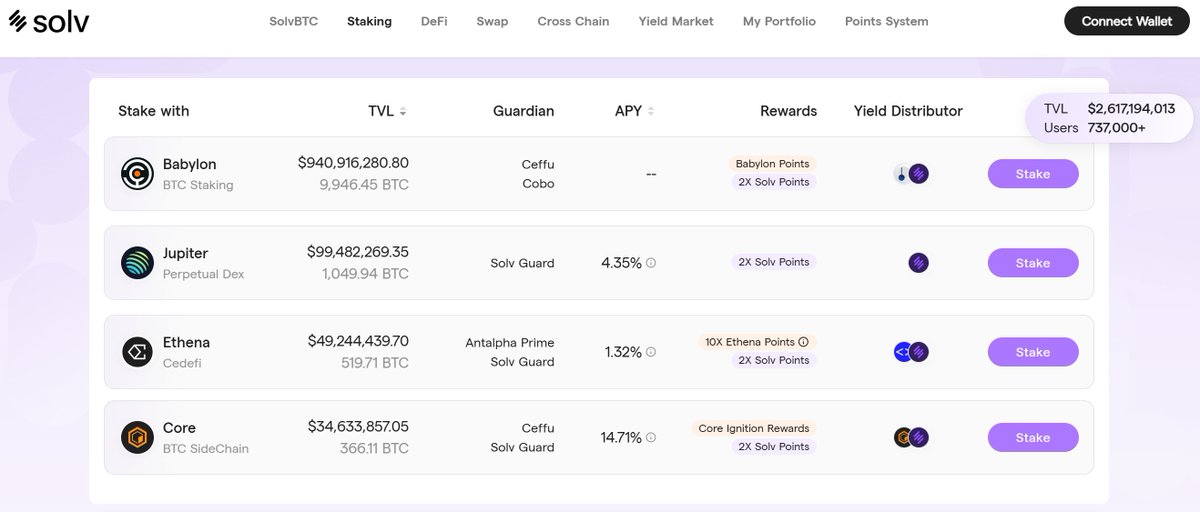Click the info icon on 10X Ethena Points

803,342
